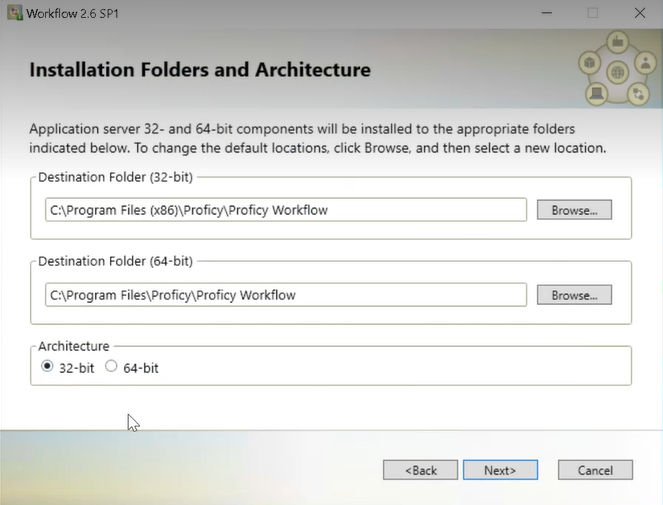This screenshot has width=663, height=505.
Task: Minimize the Workflow installer window
Action: point(547,13)
